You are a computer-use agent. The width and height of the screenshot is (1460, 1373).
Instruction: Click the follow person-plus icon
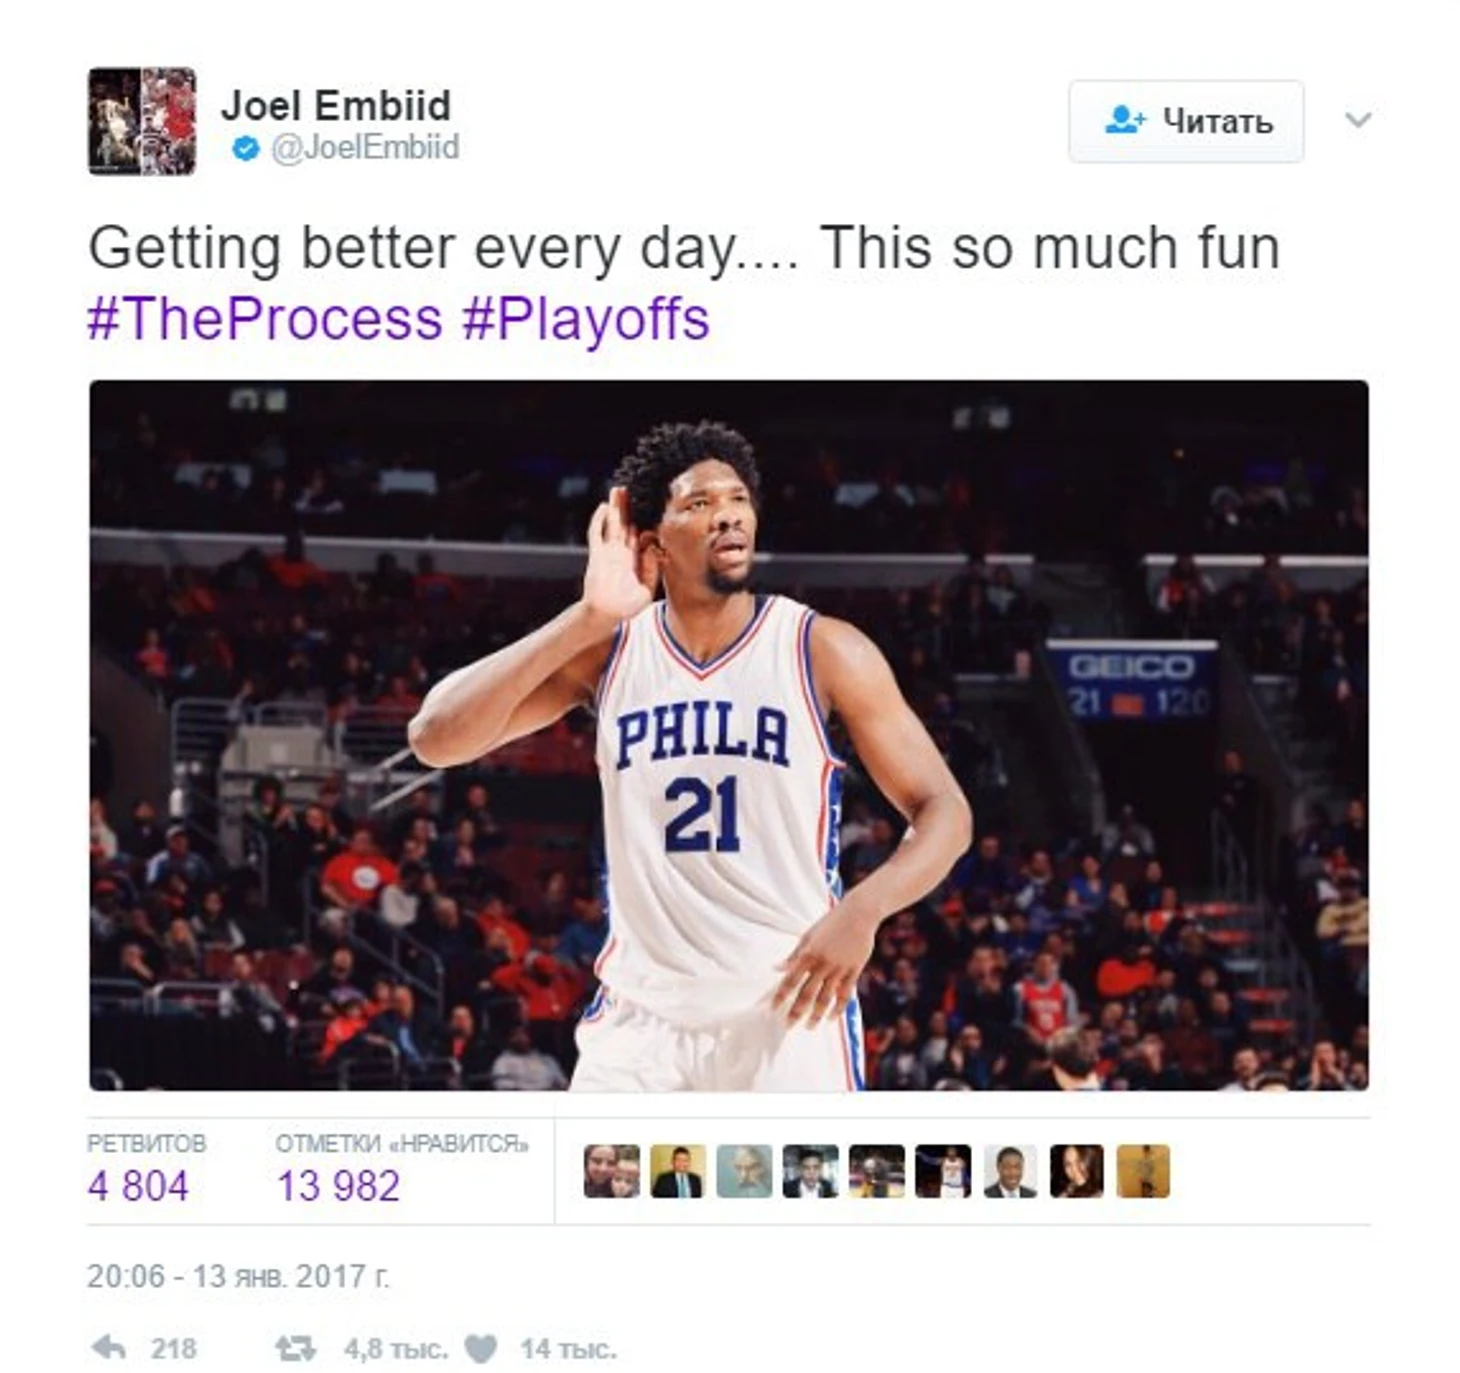(1125, 121)
